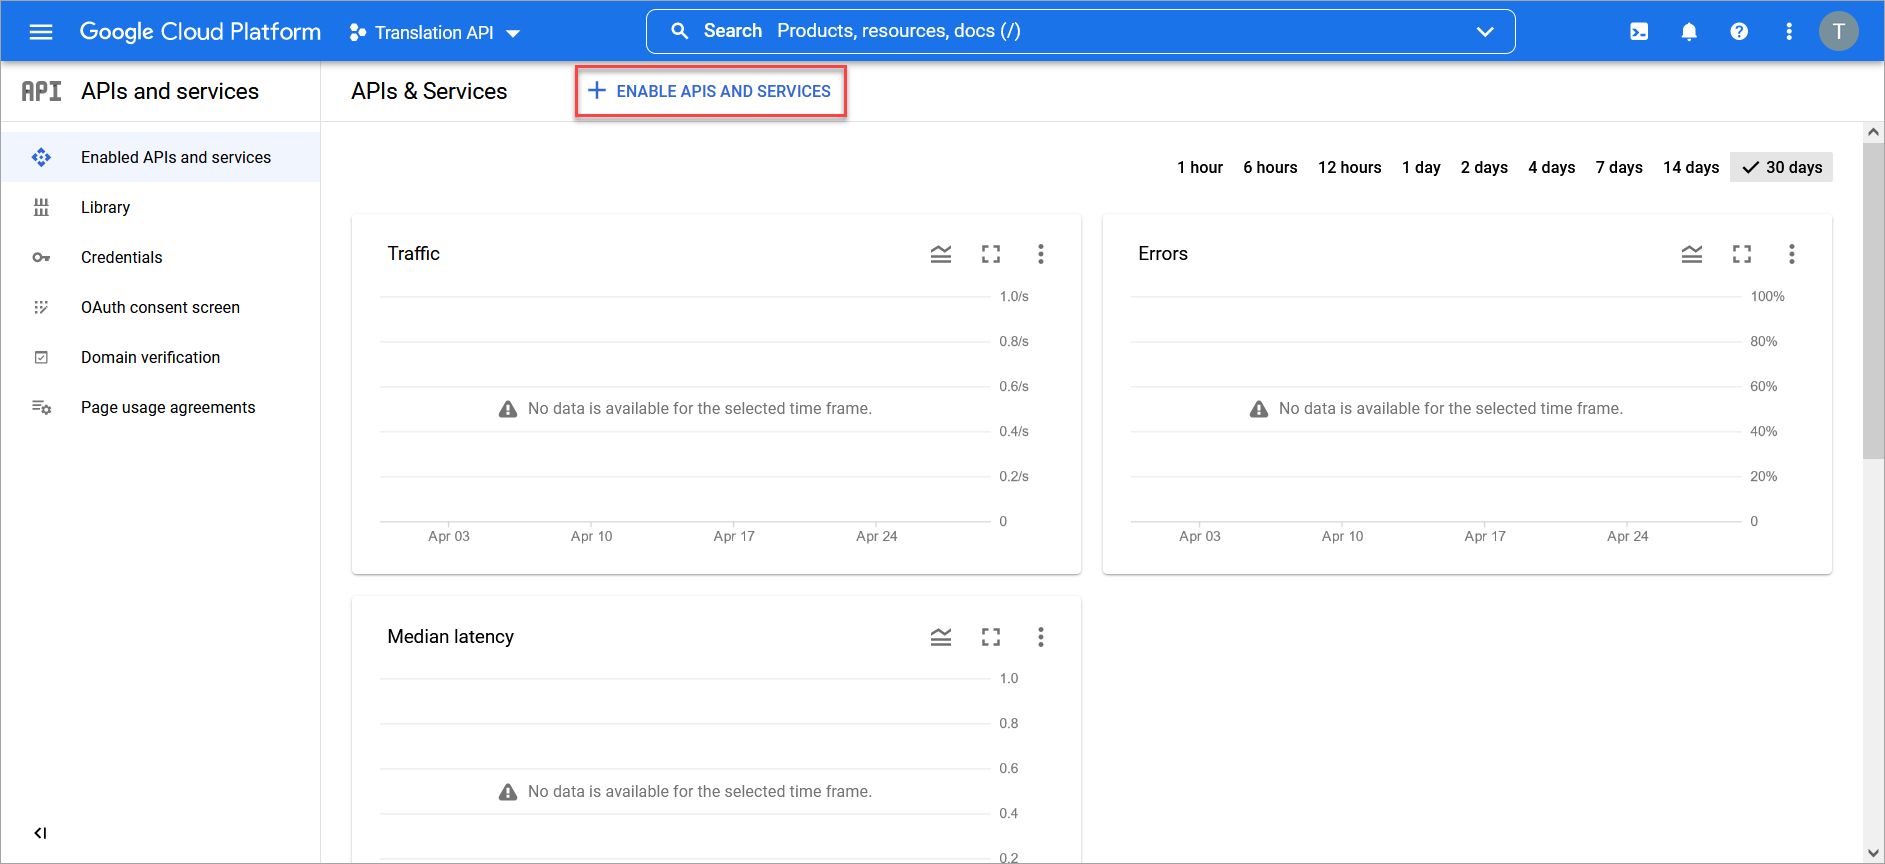Viewport: 1885px width, 864px height.
Task: Click the Credentials key icon
Action: tap(41, 257)
